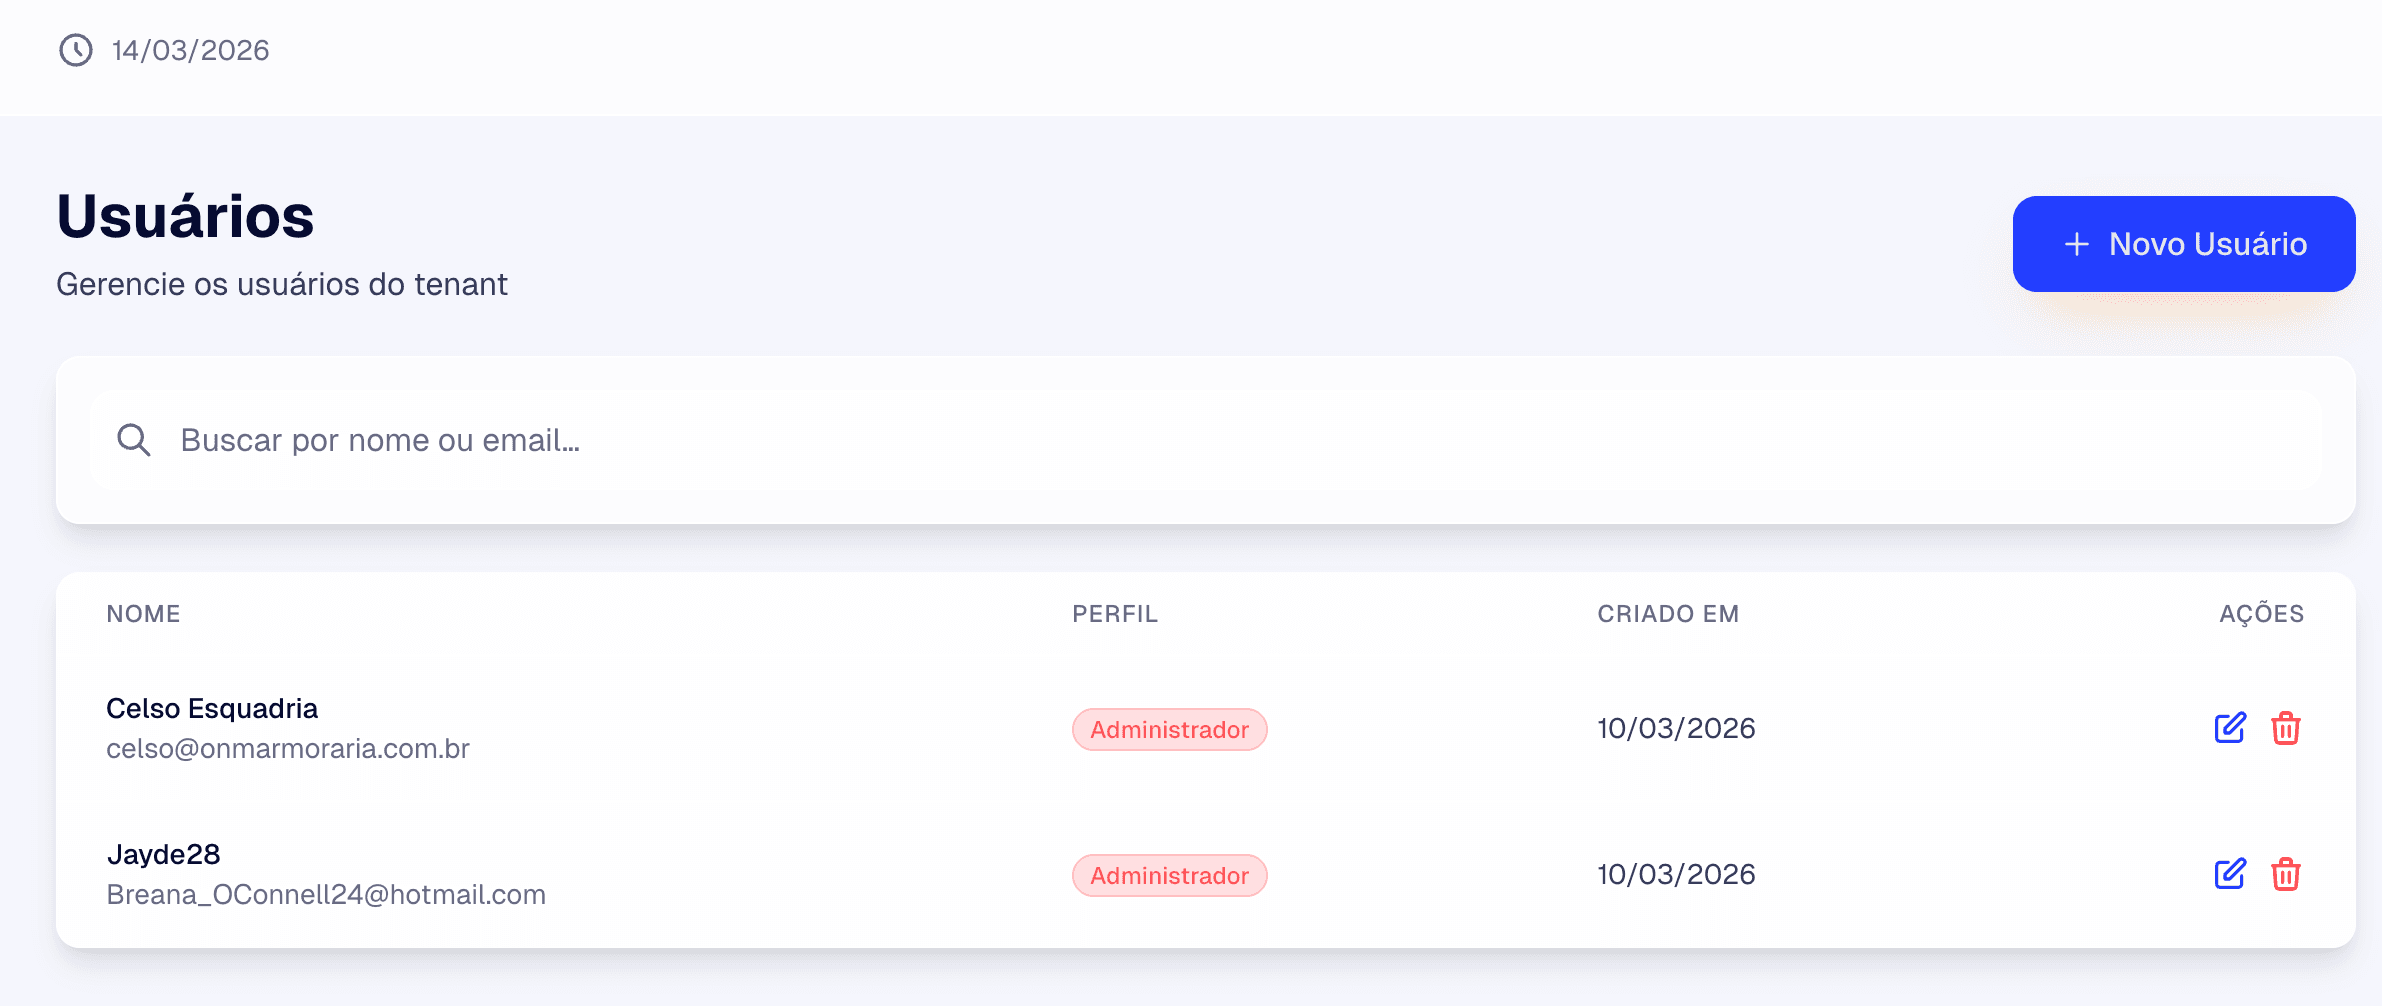
Task: Select the Jayde28 user name
Action: (163, 854)
